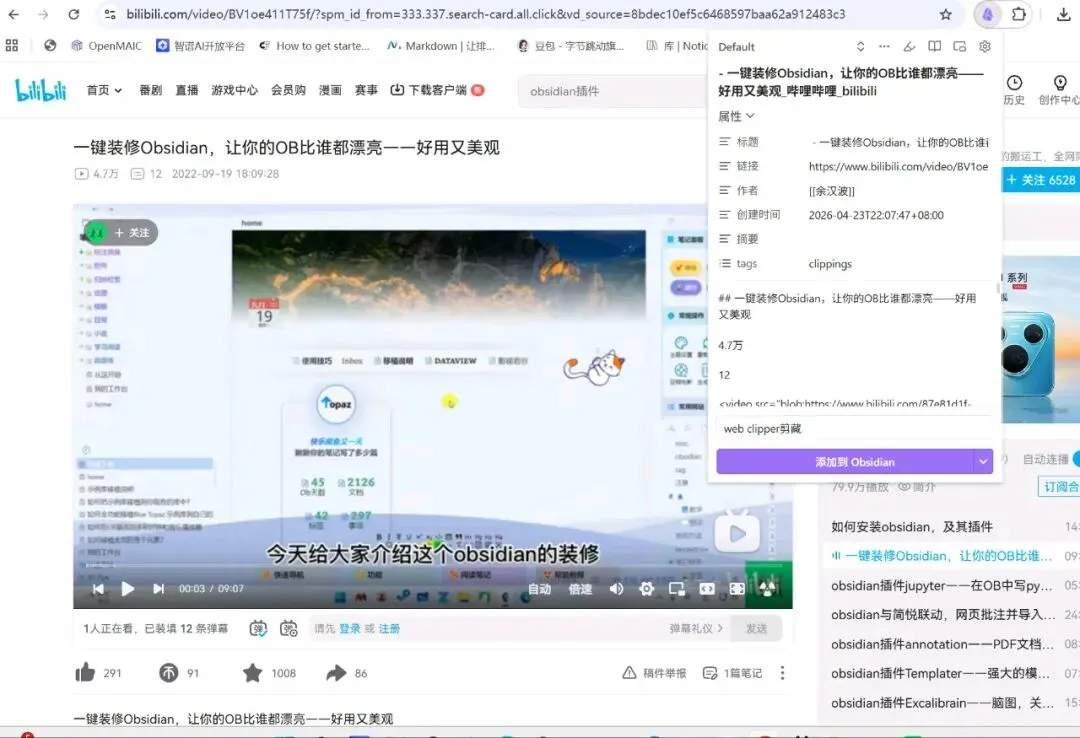Viewport: 1080px width, 738px height.
Task: Open the video player settings gear
Action: 646,589
